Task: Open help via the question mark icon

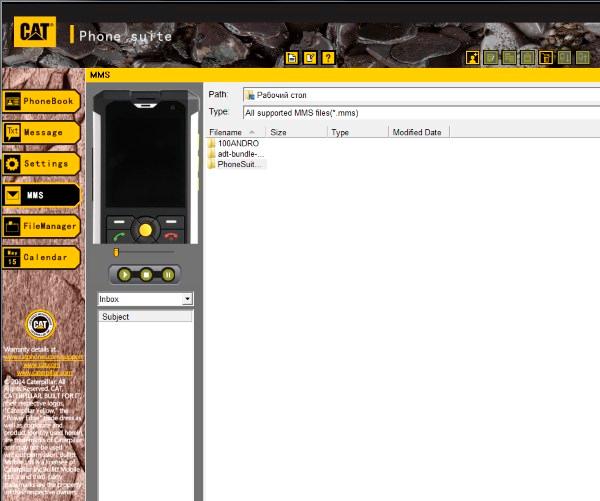Action: click(x=328, y=58)
